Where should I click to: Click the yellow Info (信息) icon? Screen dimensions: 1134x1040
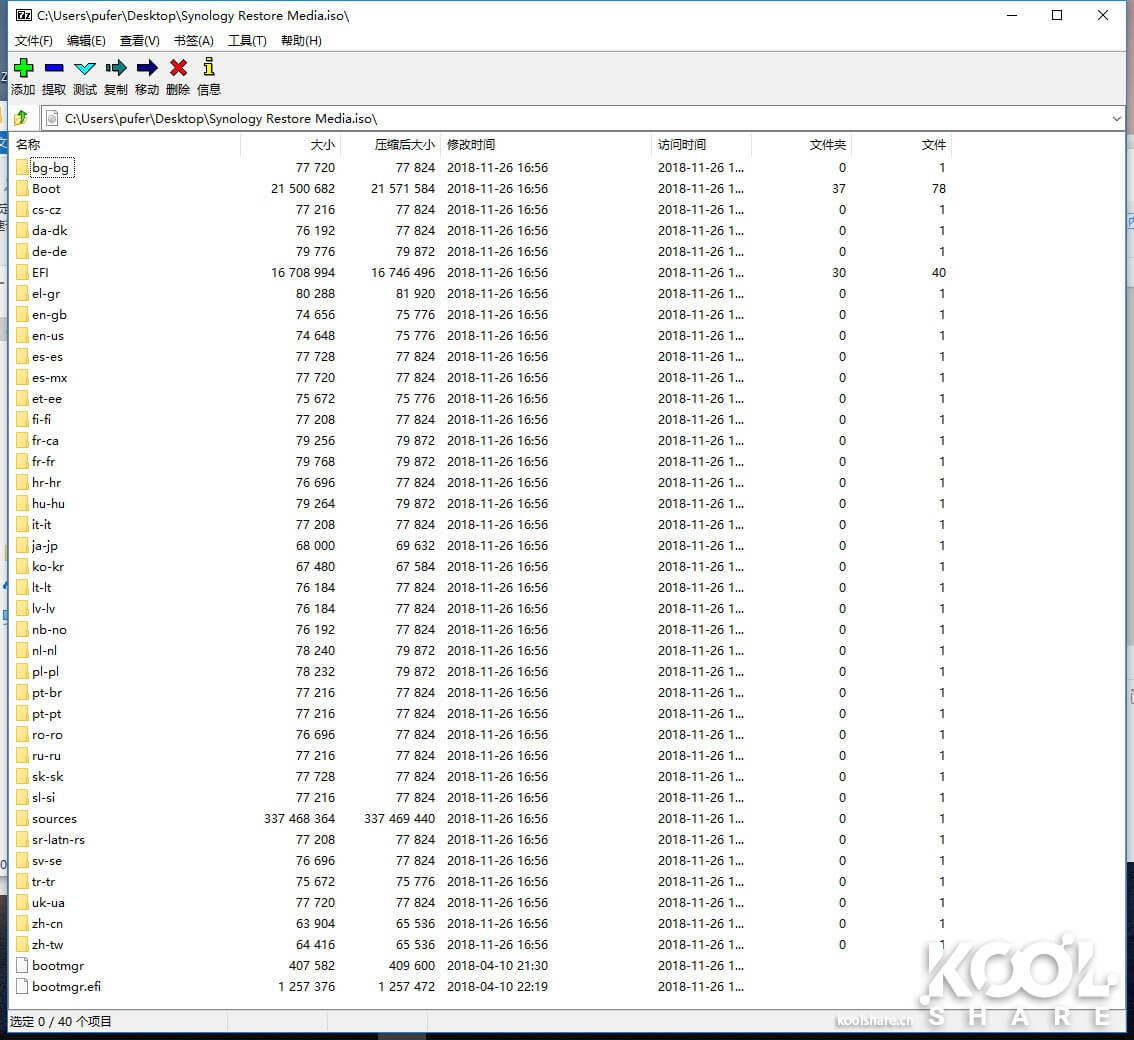(209, 68)
